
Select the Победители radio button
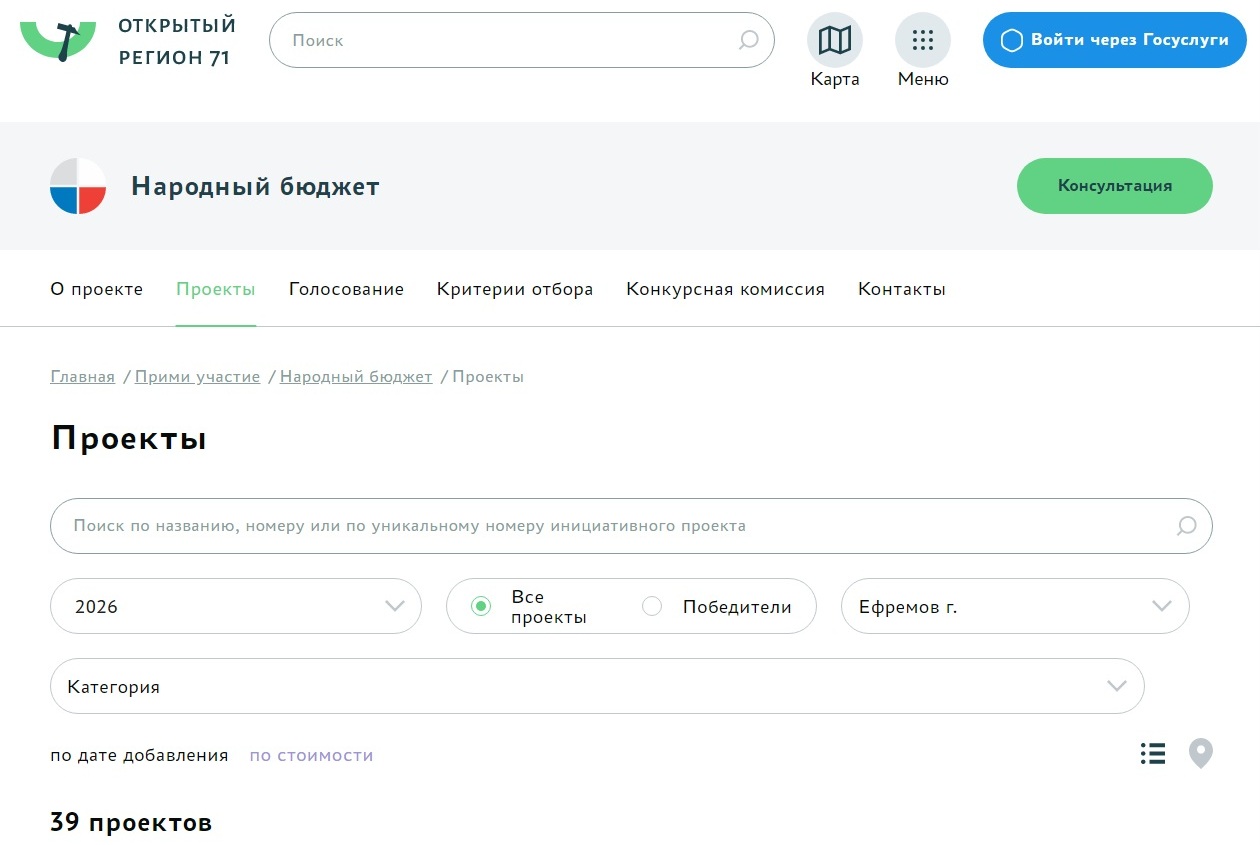(652, 606)
